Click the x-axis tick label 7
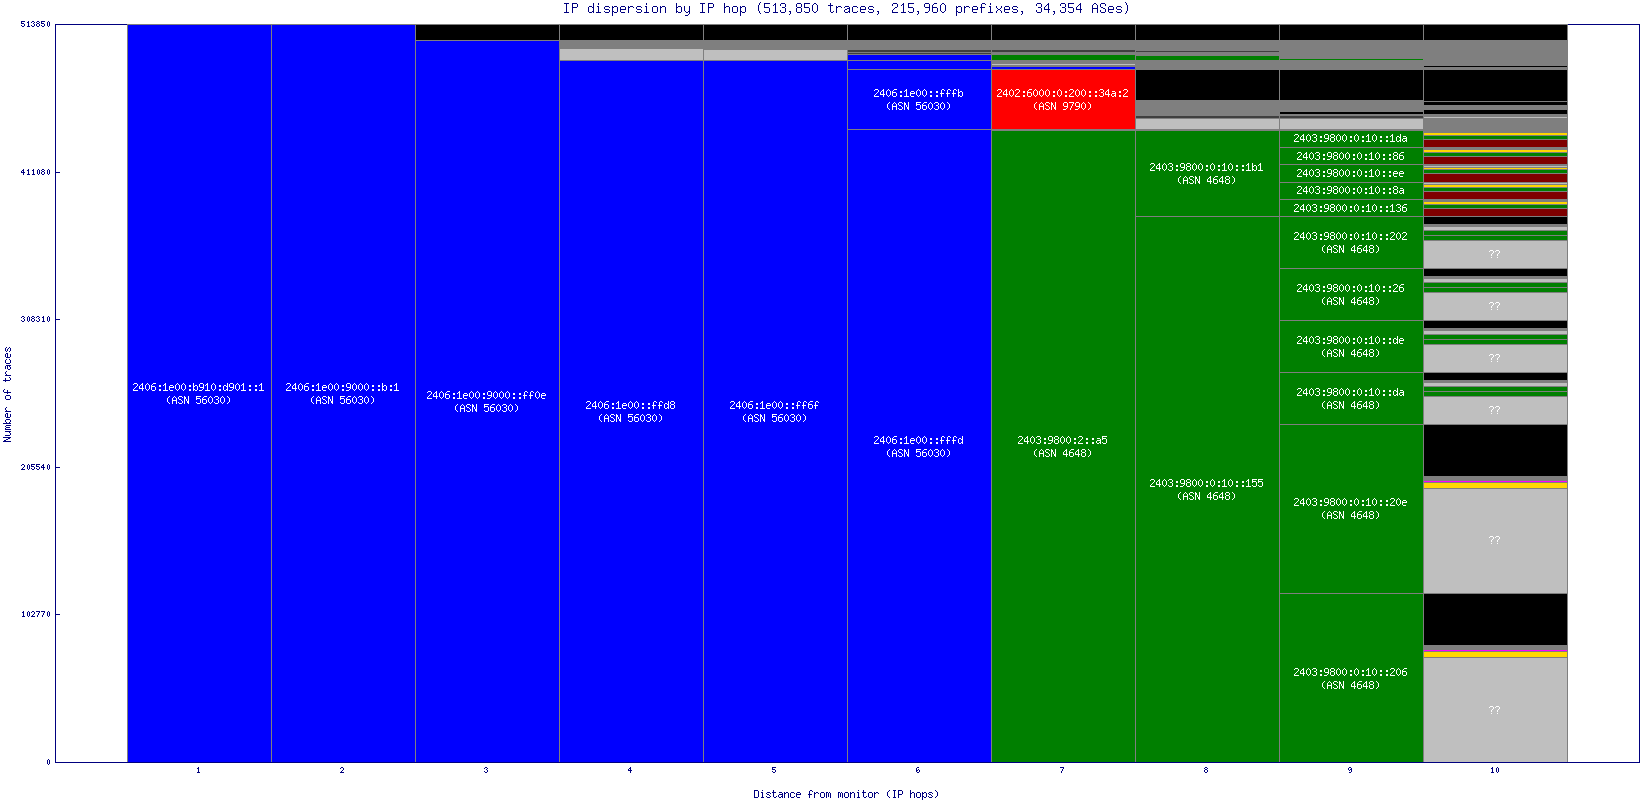1640x800 pixels. coord(1062,770)
